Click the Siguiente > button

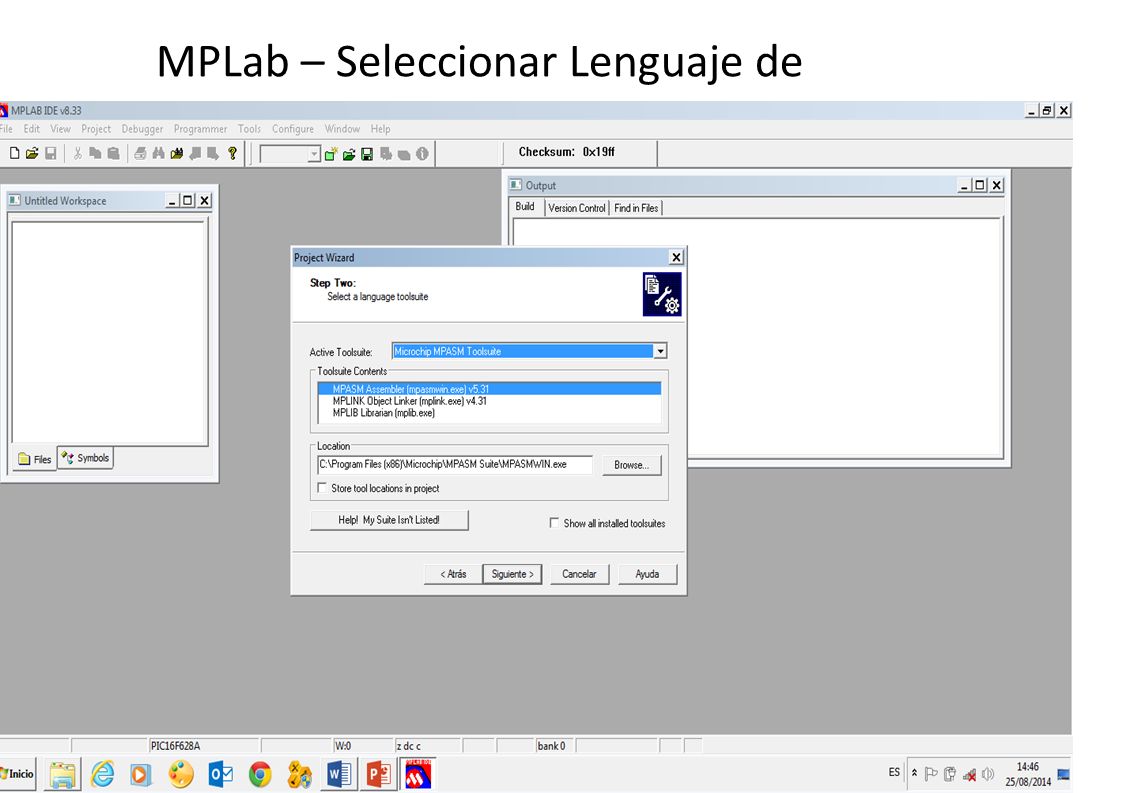[x=512, y=574]
